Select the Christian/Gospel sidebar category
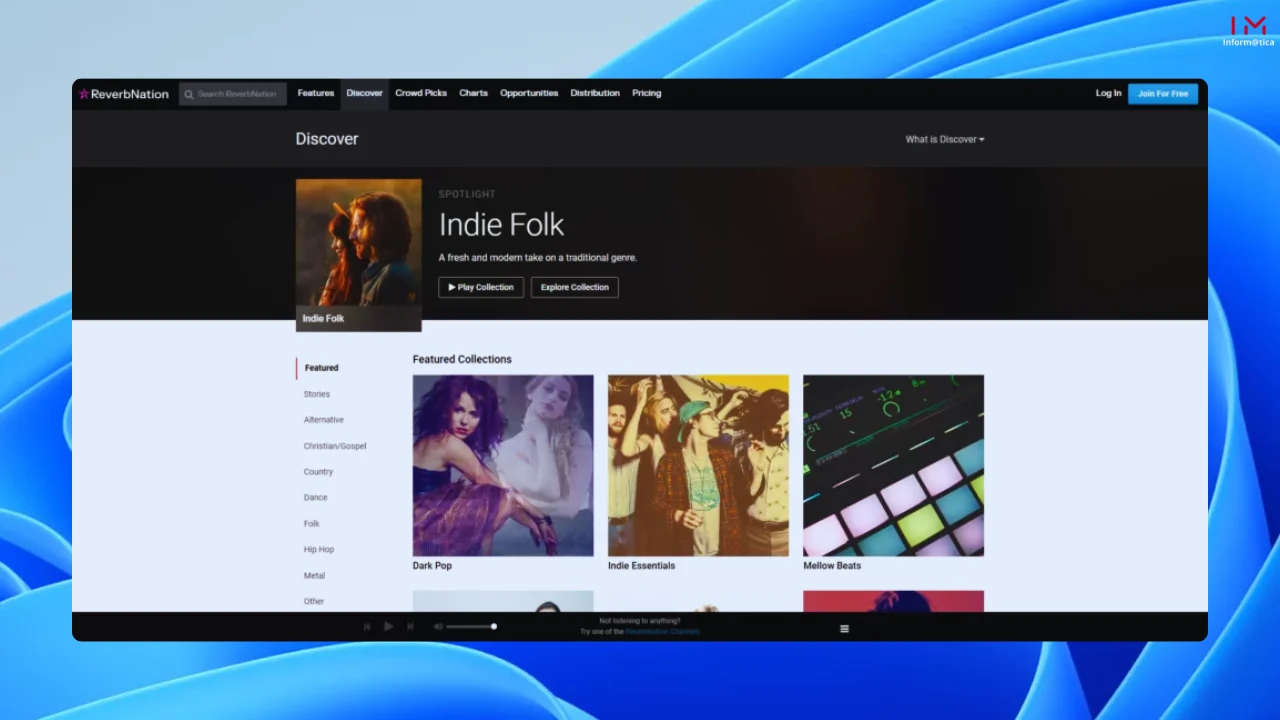 [x=335, y=446]
